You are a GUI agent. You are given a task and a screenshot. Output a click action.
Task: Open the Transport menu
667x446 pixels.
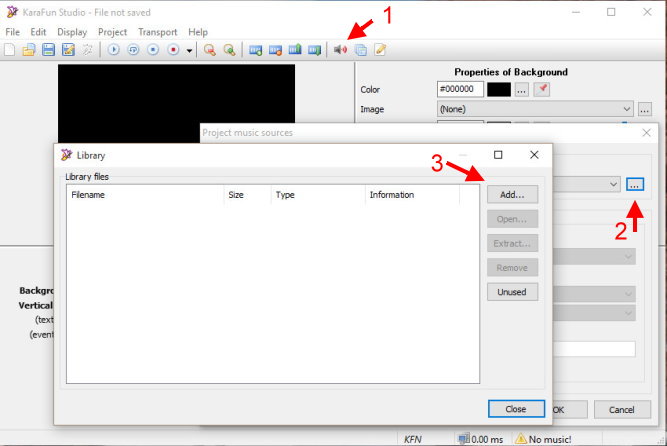157,32
